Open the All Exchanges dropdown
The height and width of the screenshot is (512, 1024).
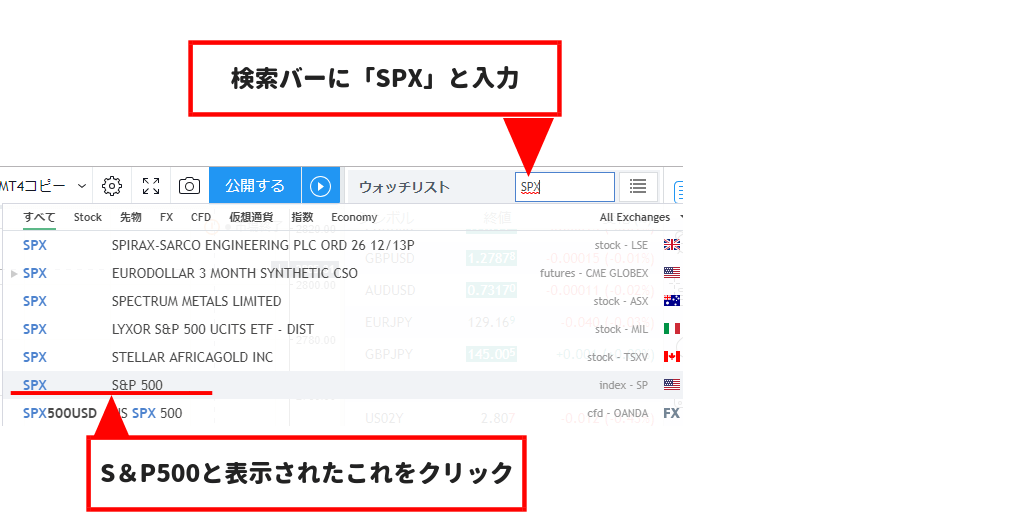coord(641,217)
